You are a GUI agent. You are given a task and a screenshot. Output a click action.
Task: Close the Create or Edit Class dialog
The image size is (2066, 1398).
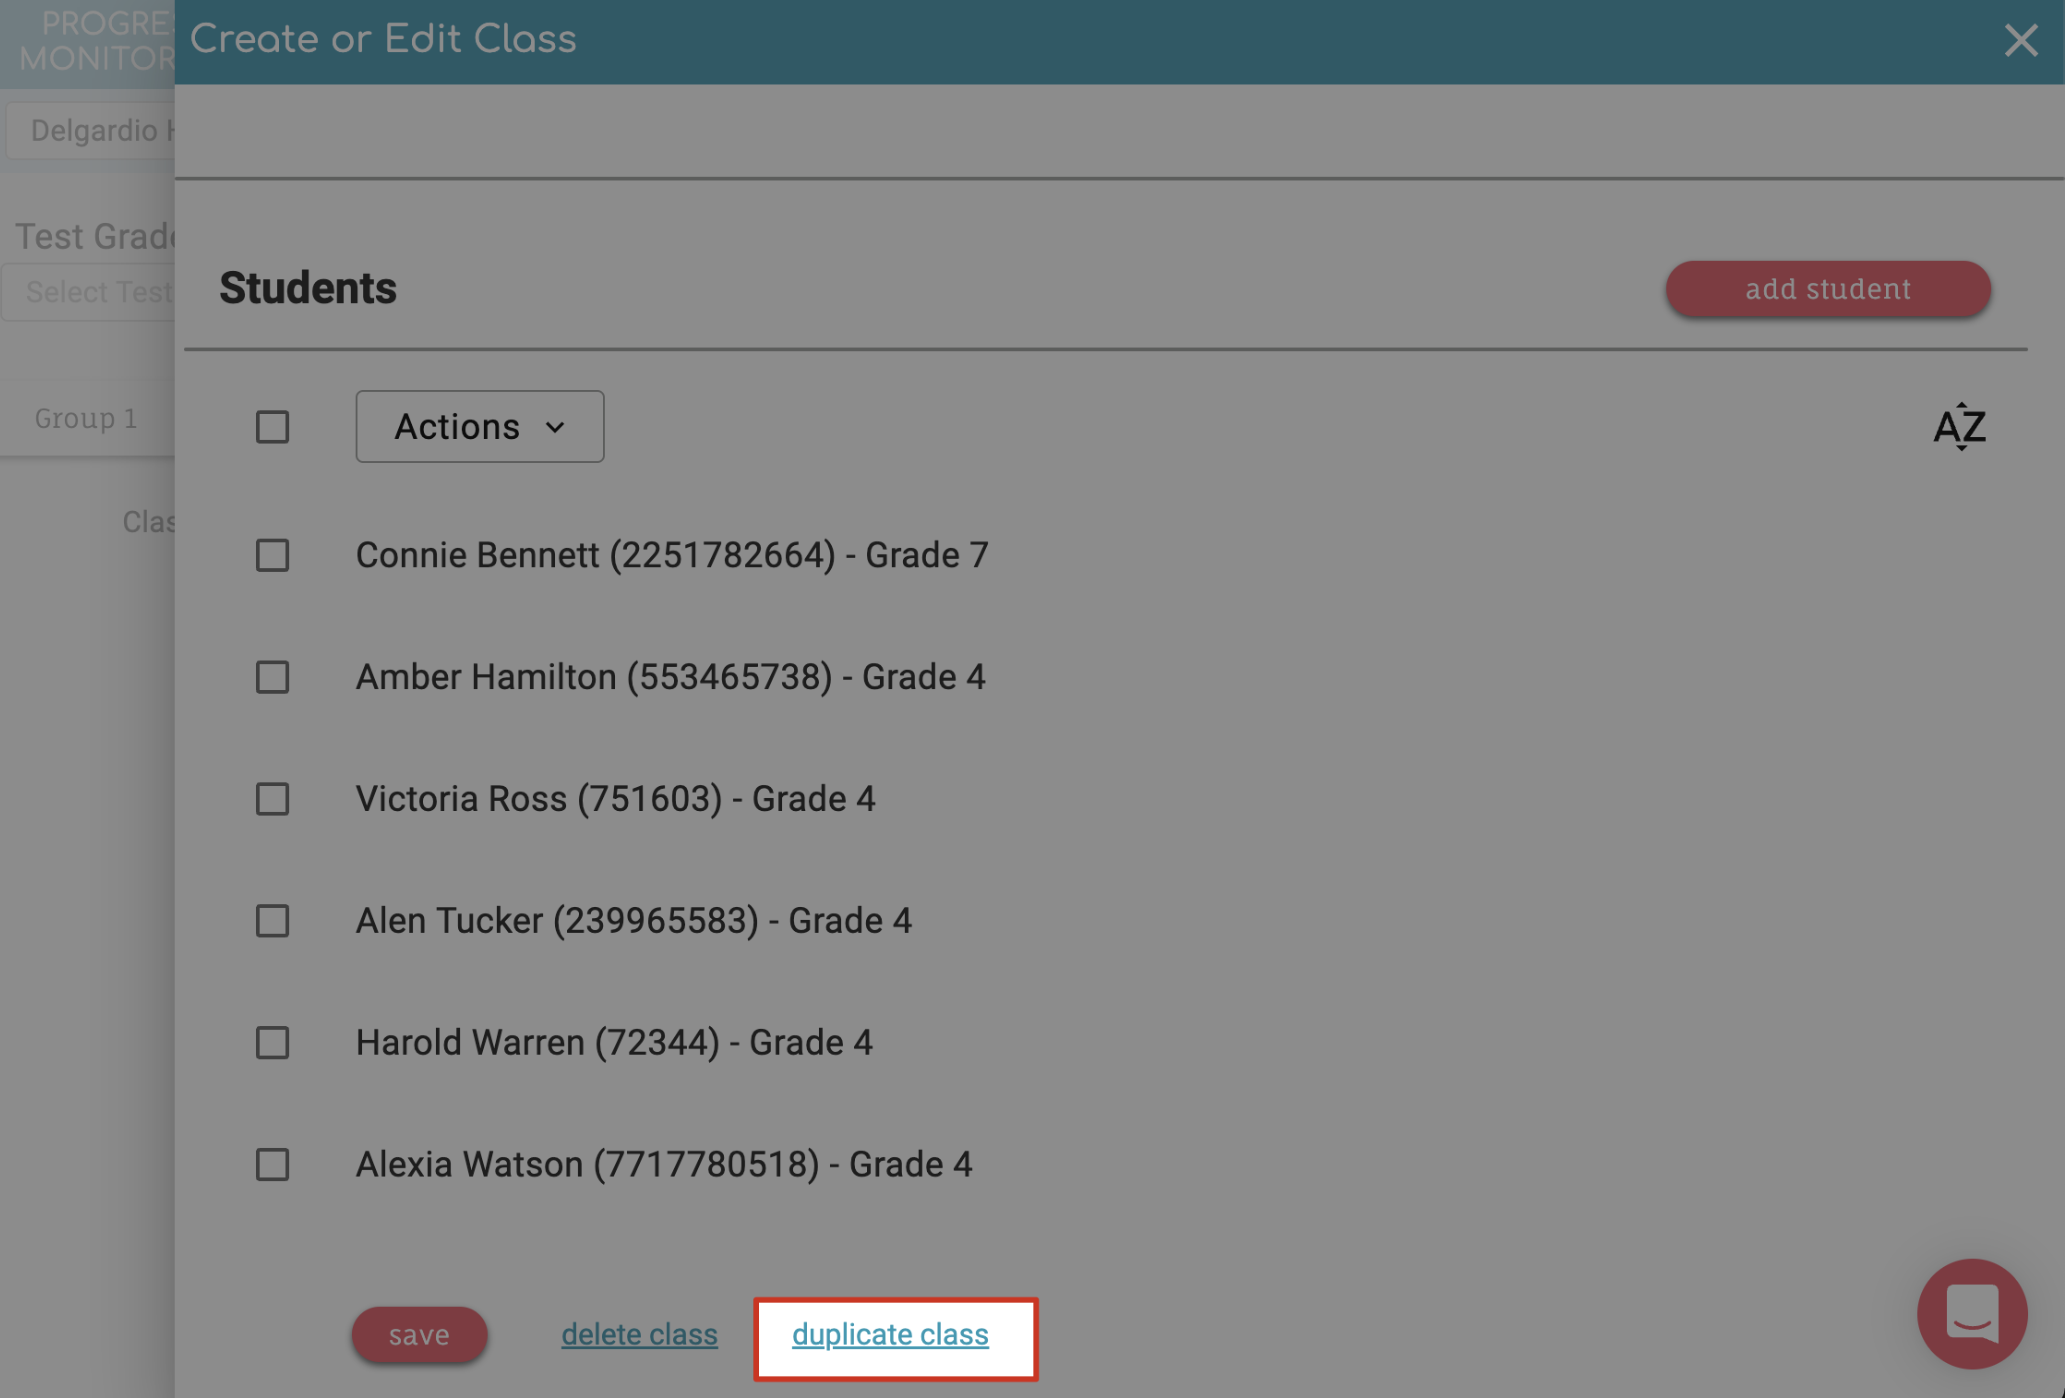click(x=2021, y=41)
